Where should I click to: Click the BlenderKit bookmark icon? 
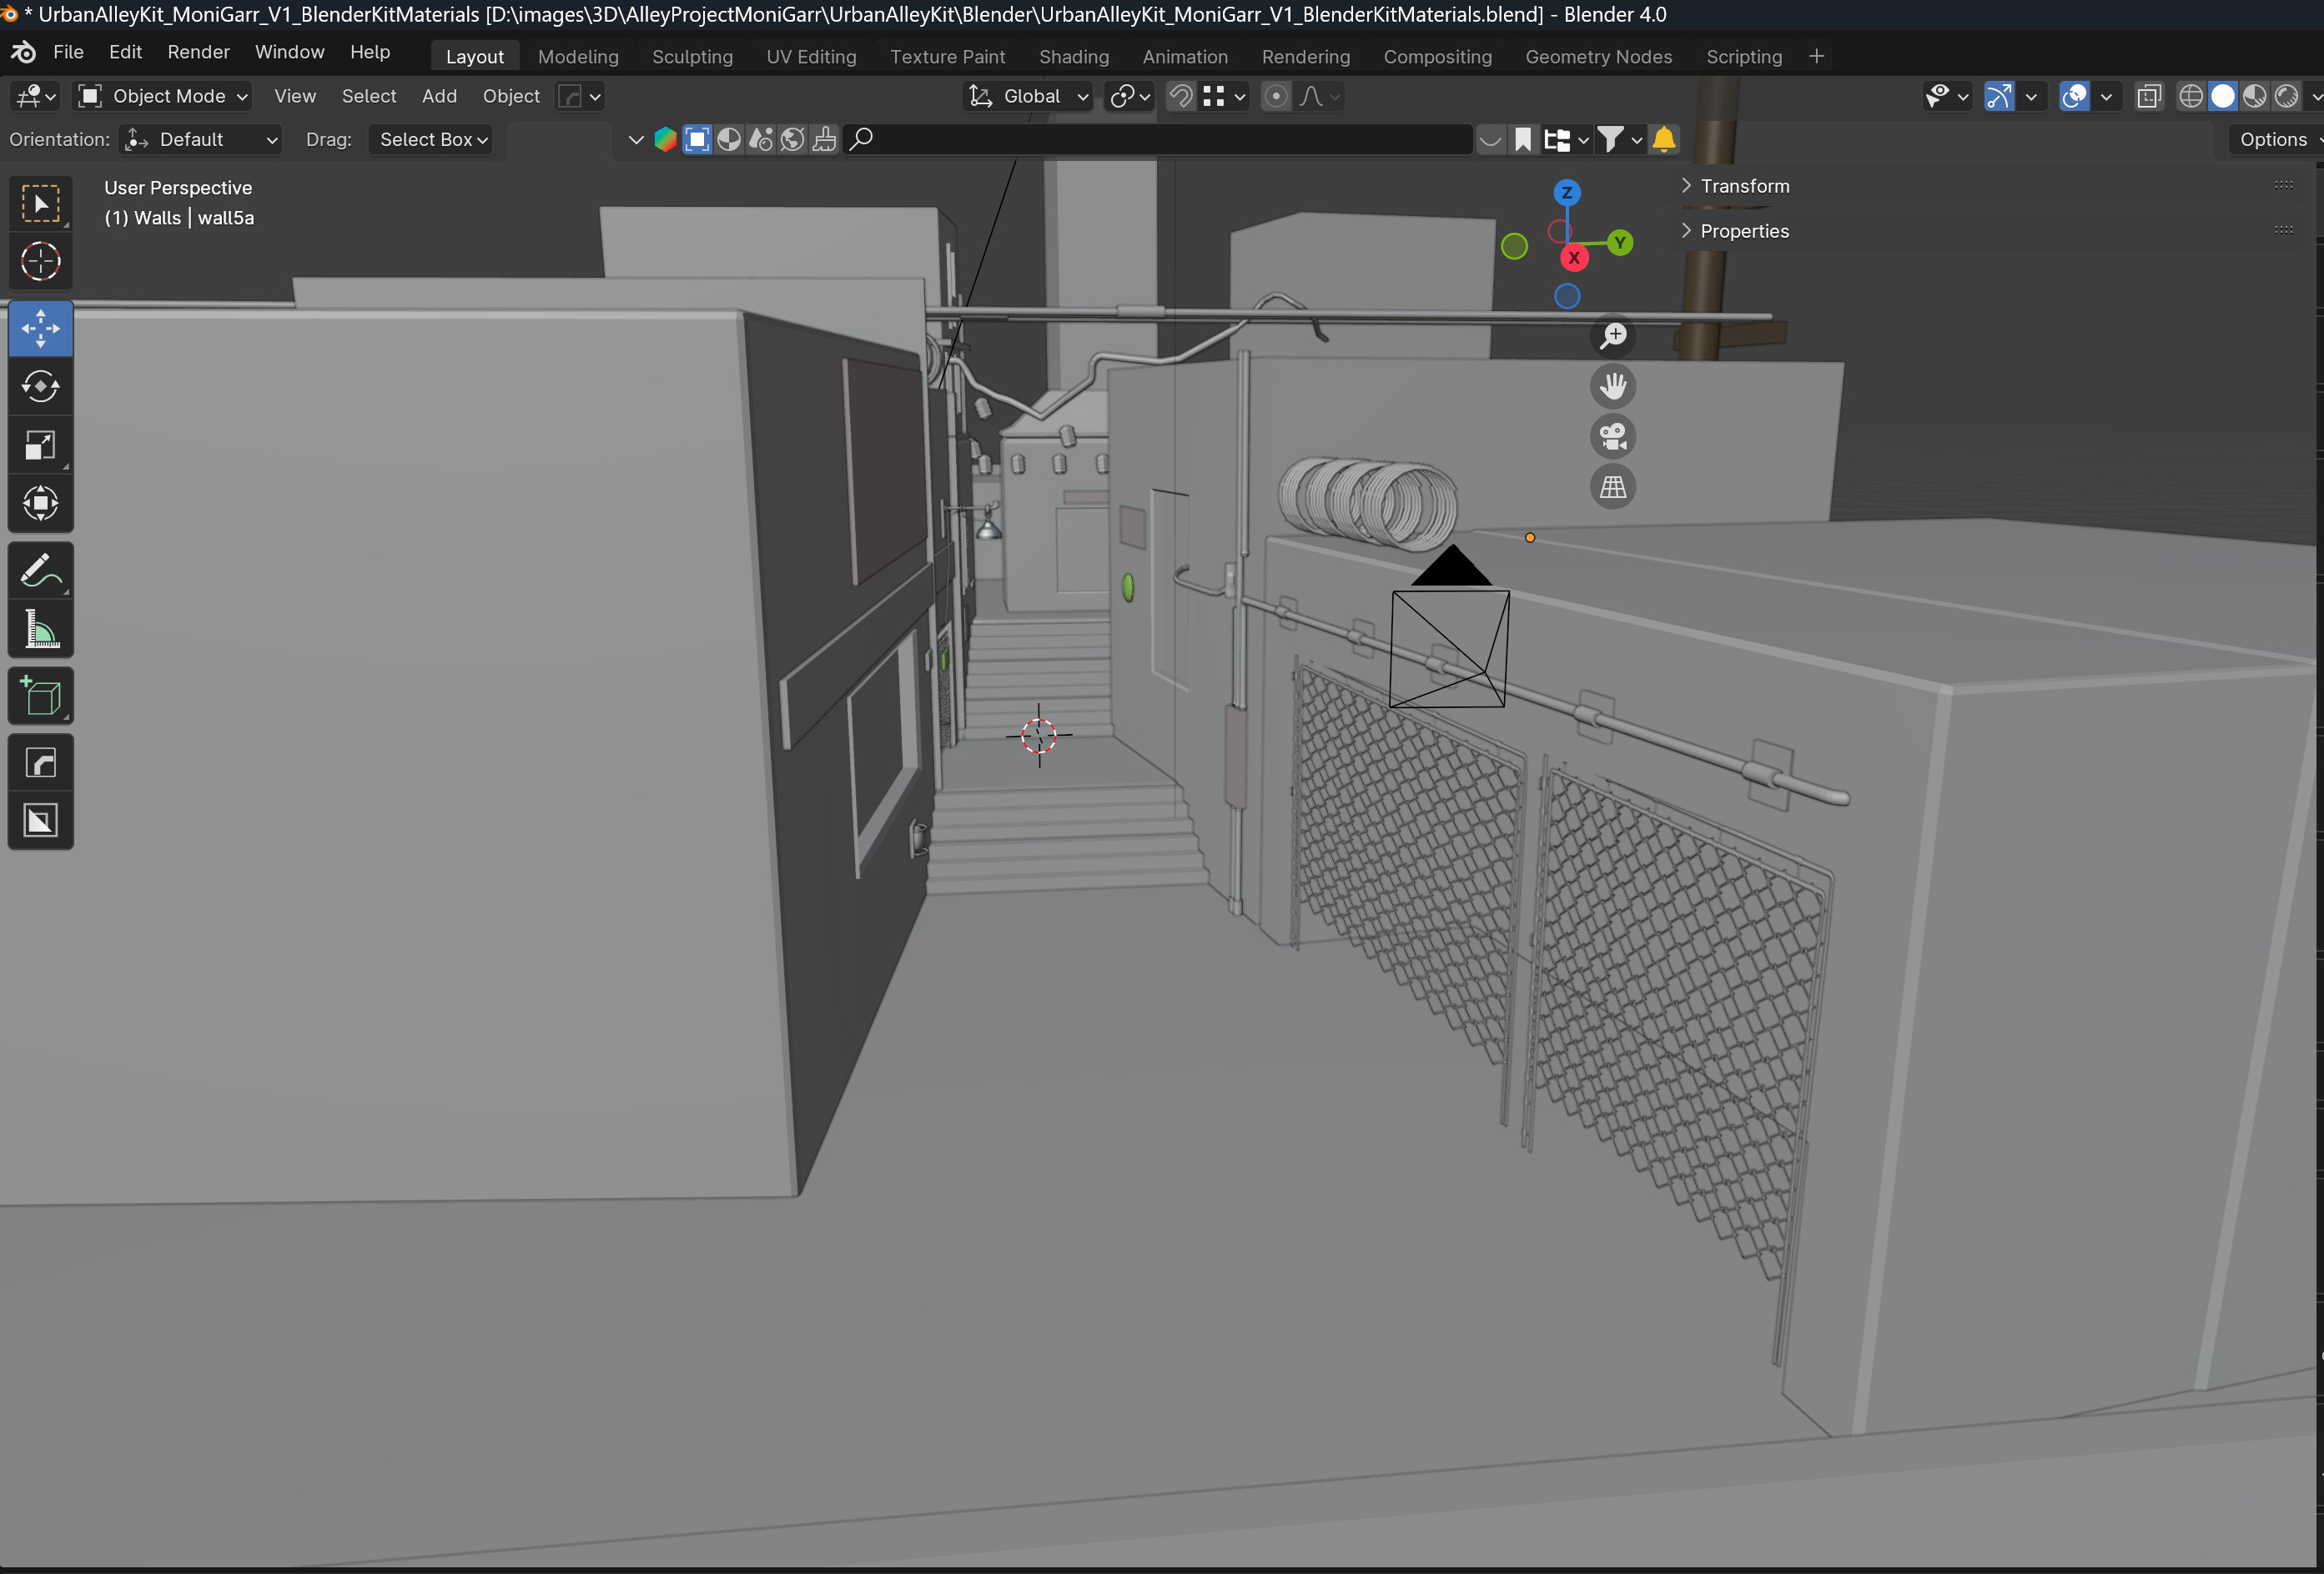click(1523, 139)
